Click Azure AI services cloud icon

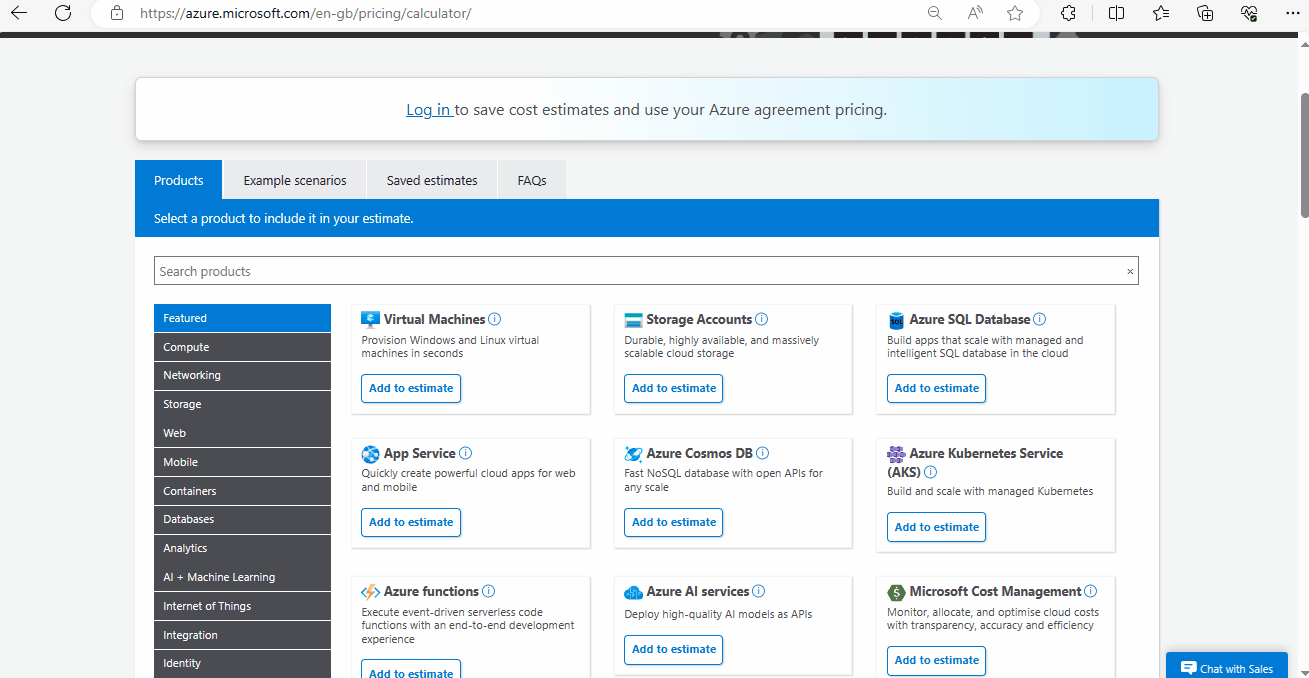point(633,592)
